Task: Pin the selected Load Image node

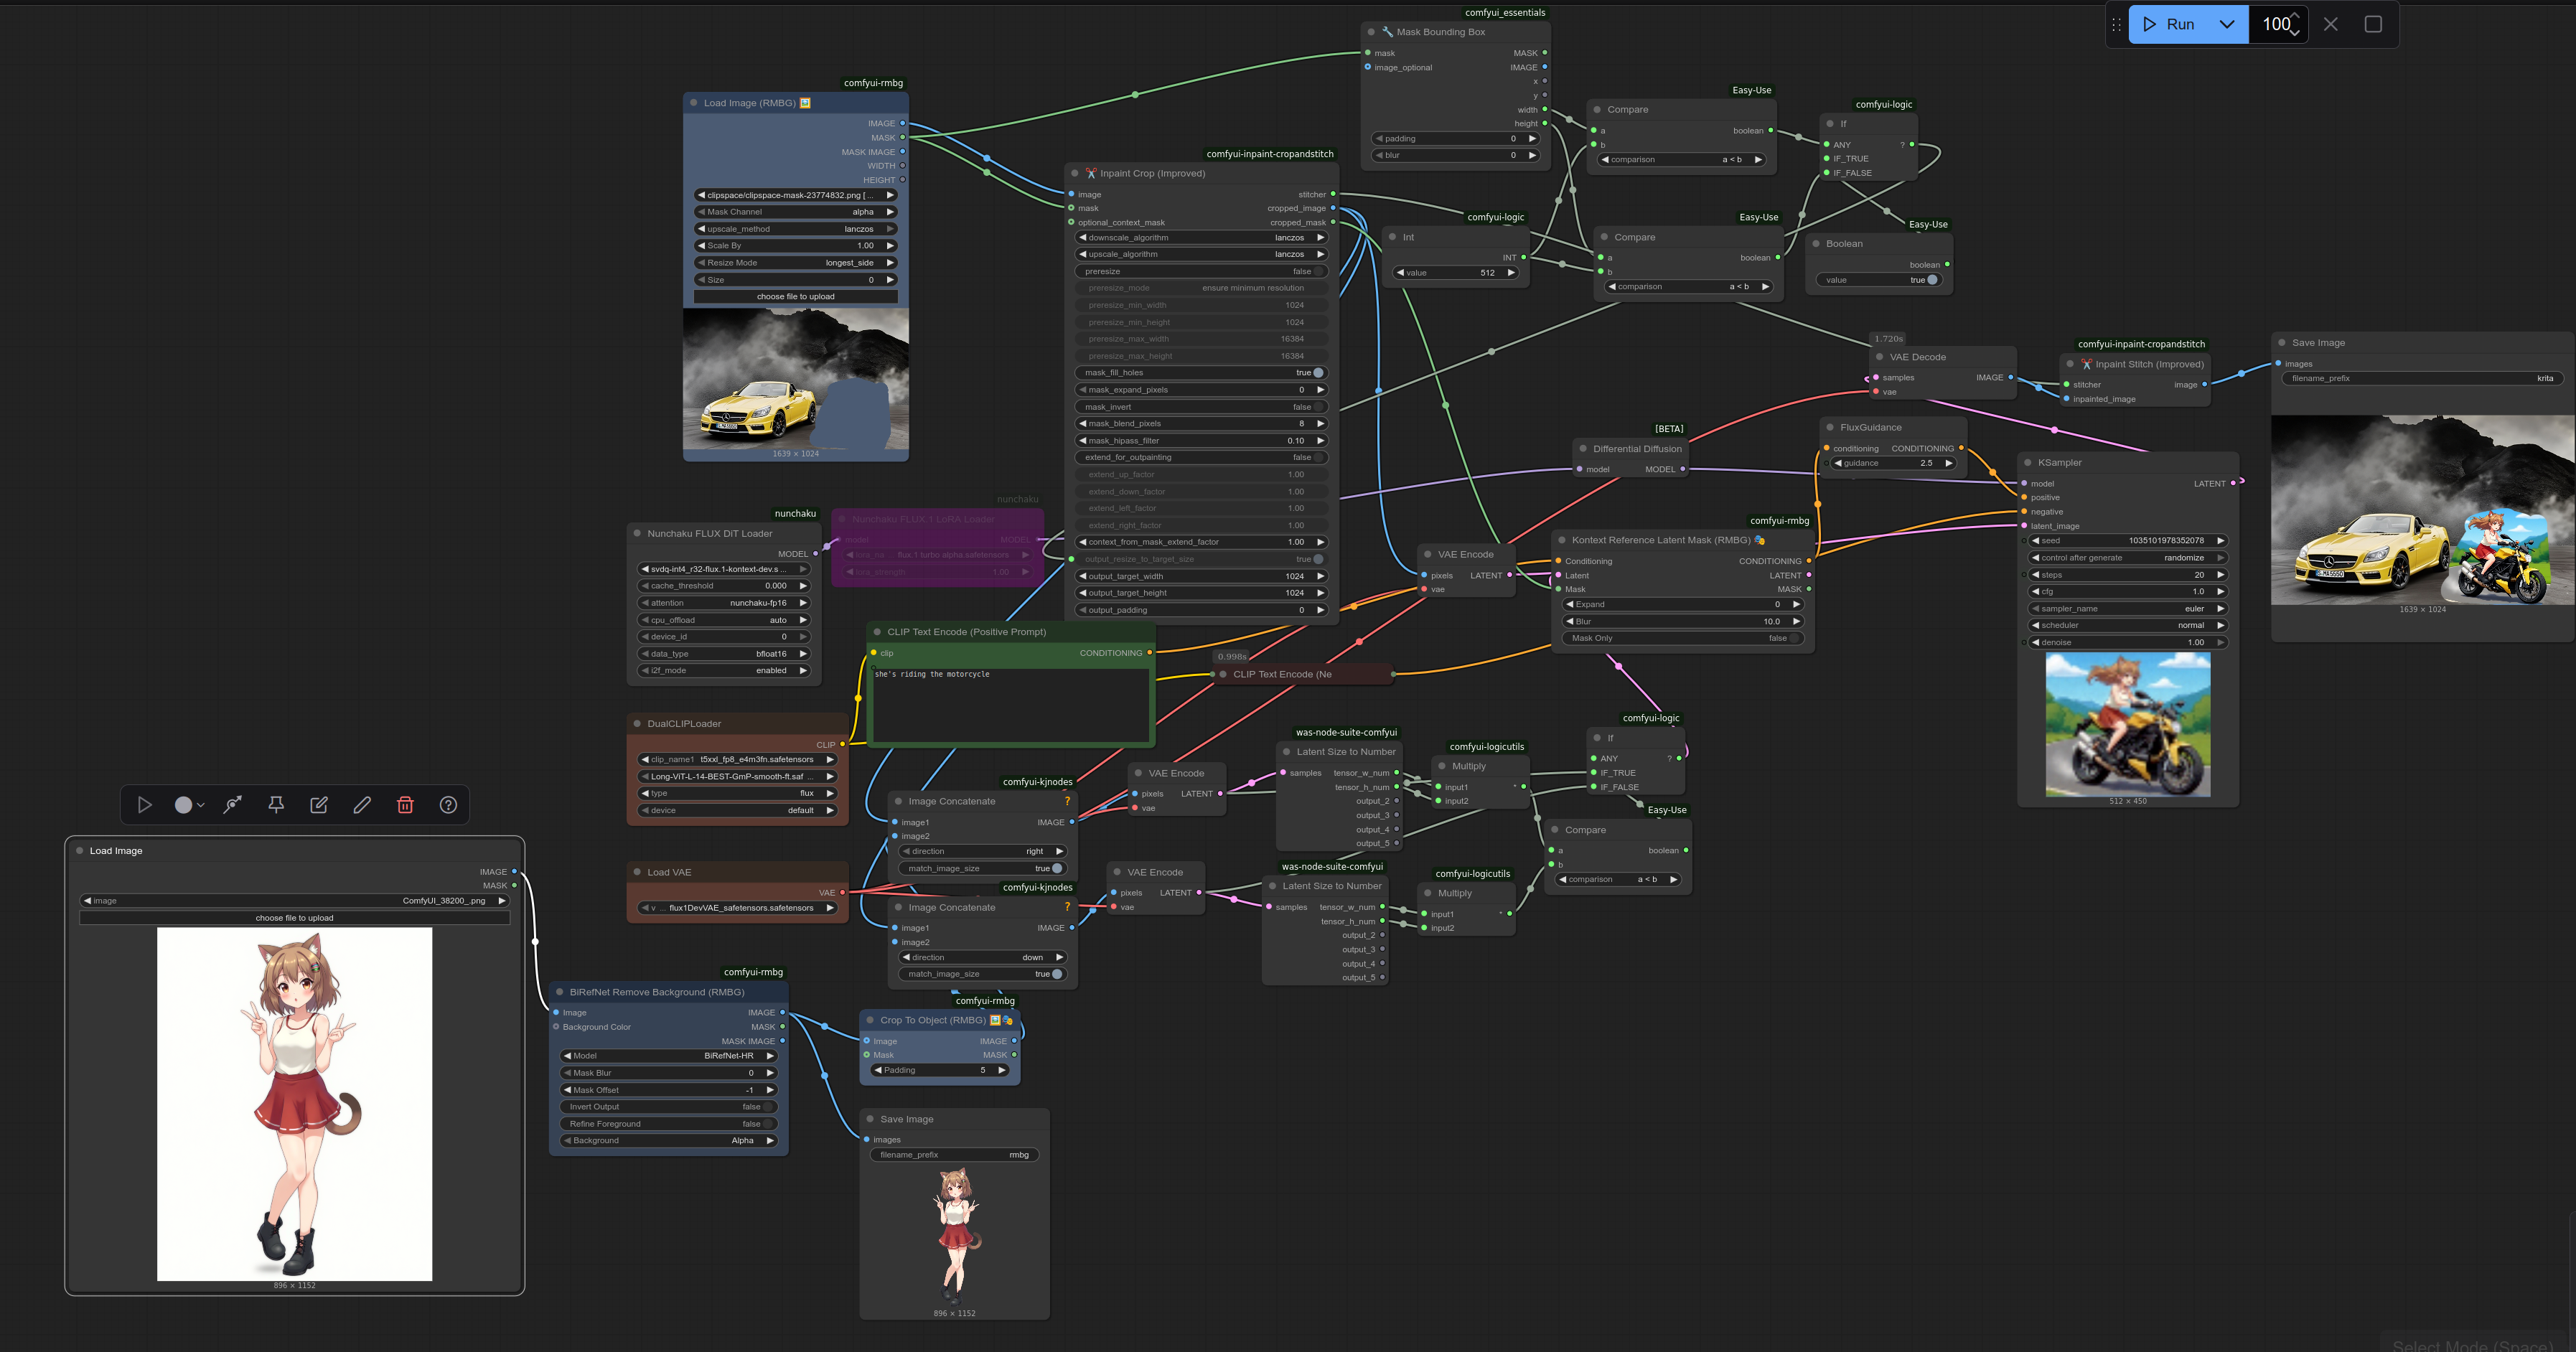Action: click(x=276, y=805)
